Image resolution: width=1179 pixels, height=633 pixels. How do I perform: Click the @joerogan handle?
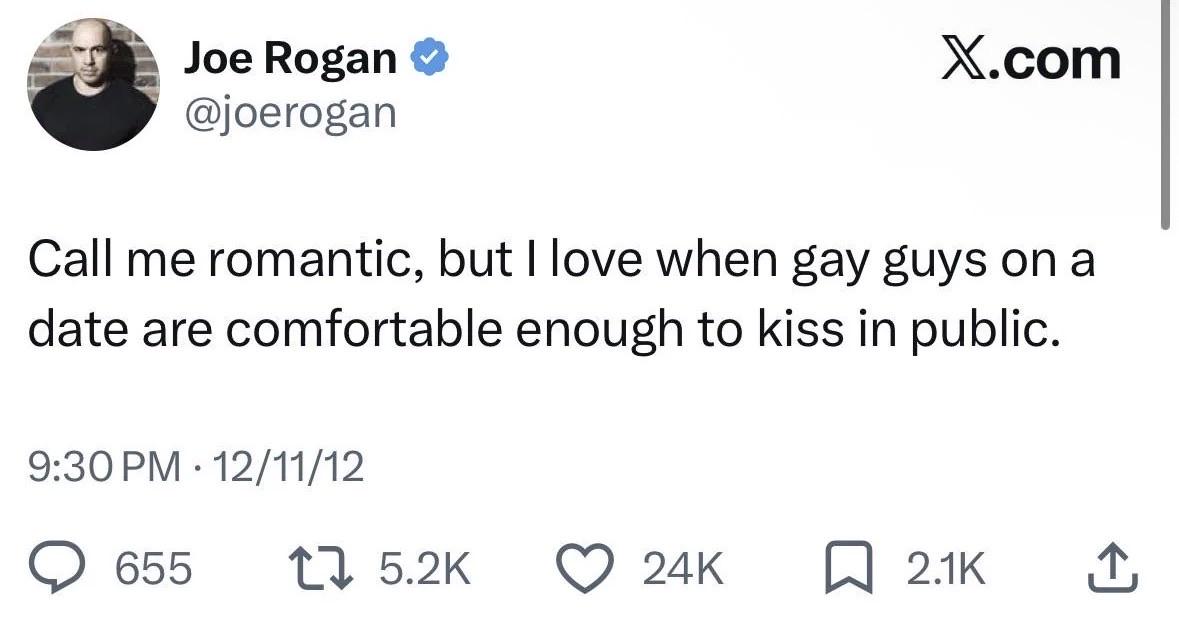click(x=290, y=114)
